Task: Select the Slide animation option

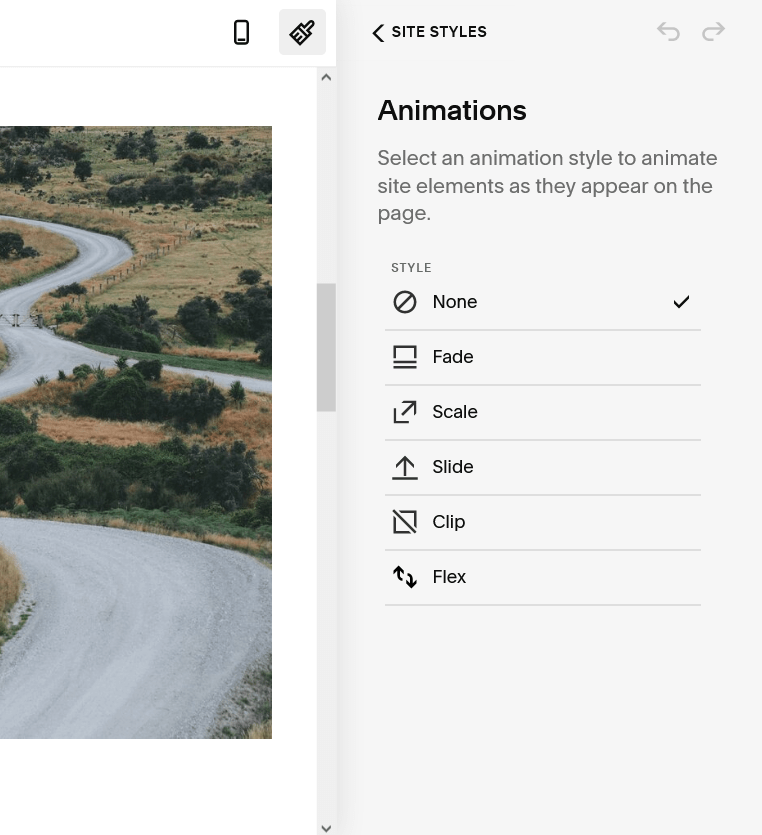Action: (543, 467)
